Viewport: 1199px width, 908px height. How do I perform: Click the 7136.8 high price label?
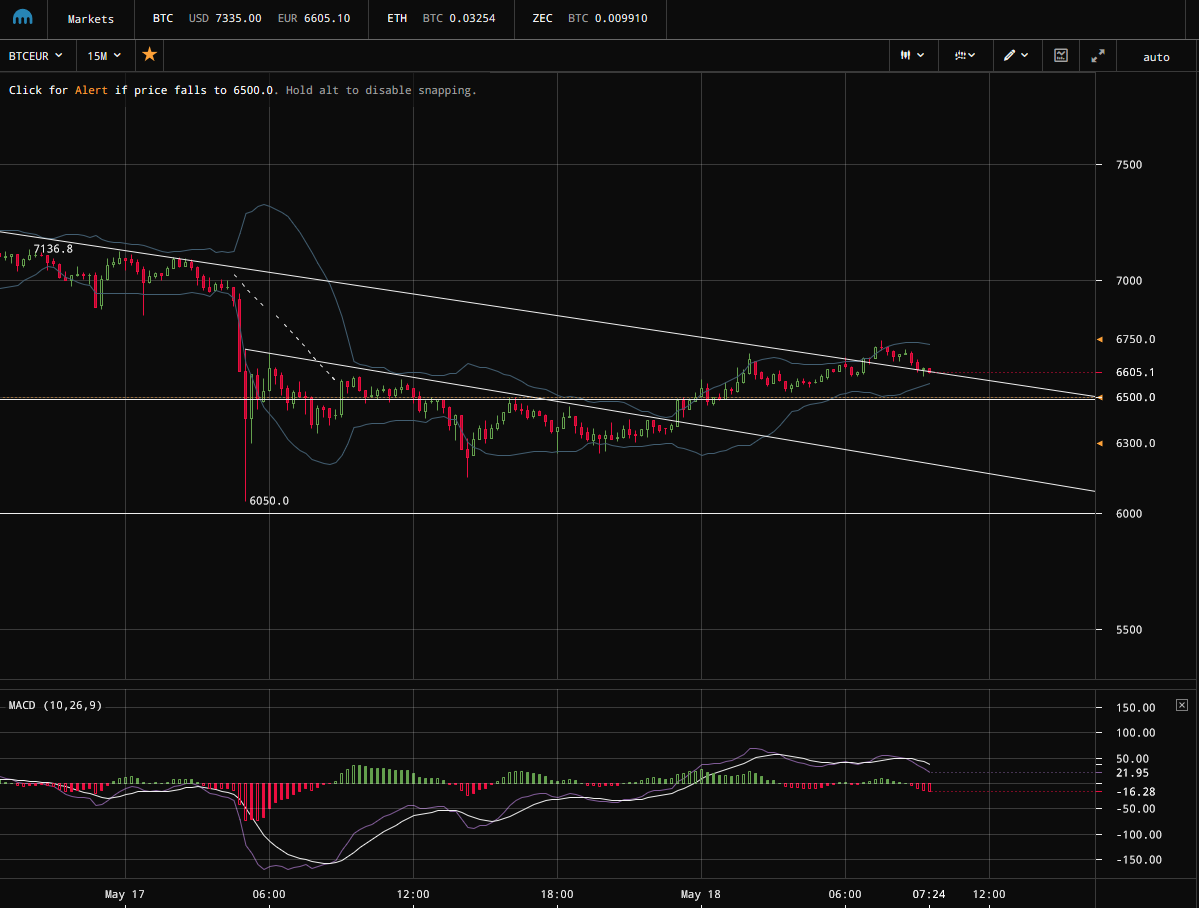pos(53,249)
